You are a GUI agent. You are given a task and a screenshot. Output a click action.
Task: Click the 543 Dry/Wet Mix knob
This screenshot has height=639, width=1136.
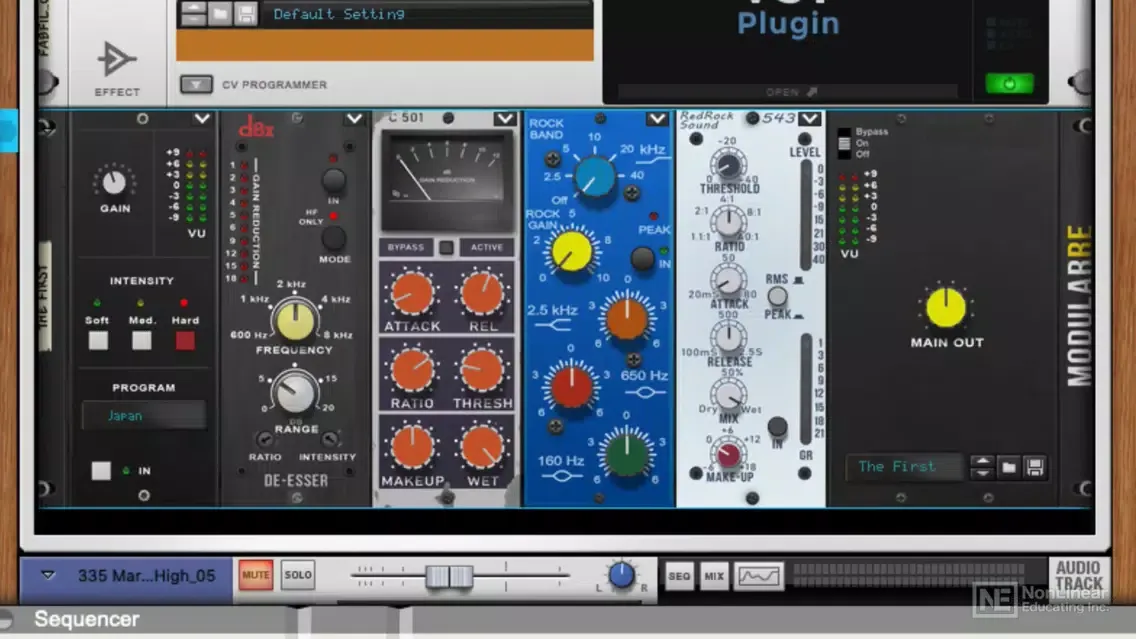coord(727,396)
